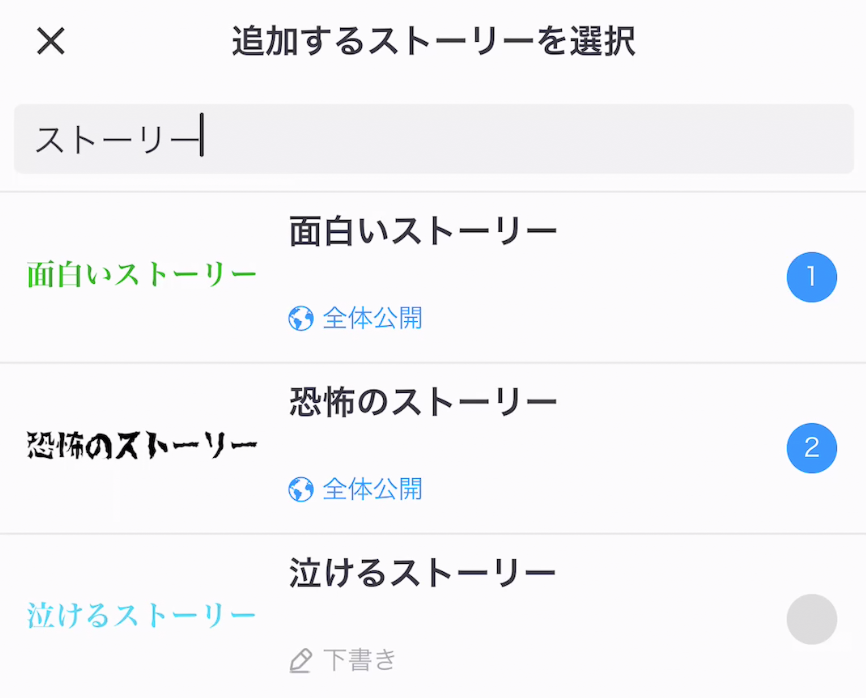Click the 全体公開 link for 恐怖のストーリー
Viewport: 866px width, 698px height.
[370, 490]
